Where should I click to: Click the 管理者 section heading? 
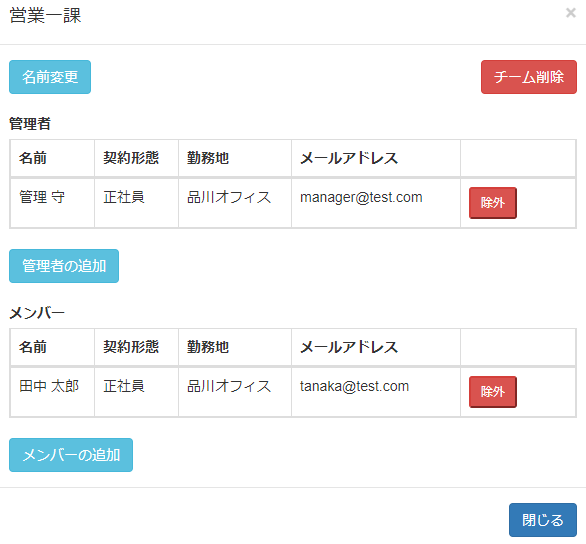30,124
